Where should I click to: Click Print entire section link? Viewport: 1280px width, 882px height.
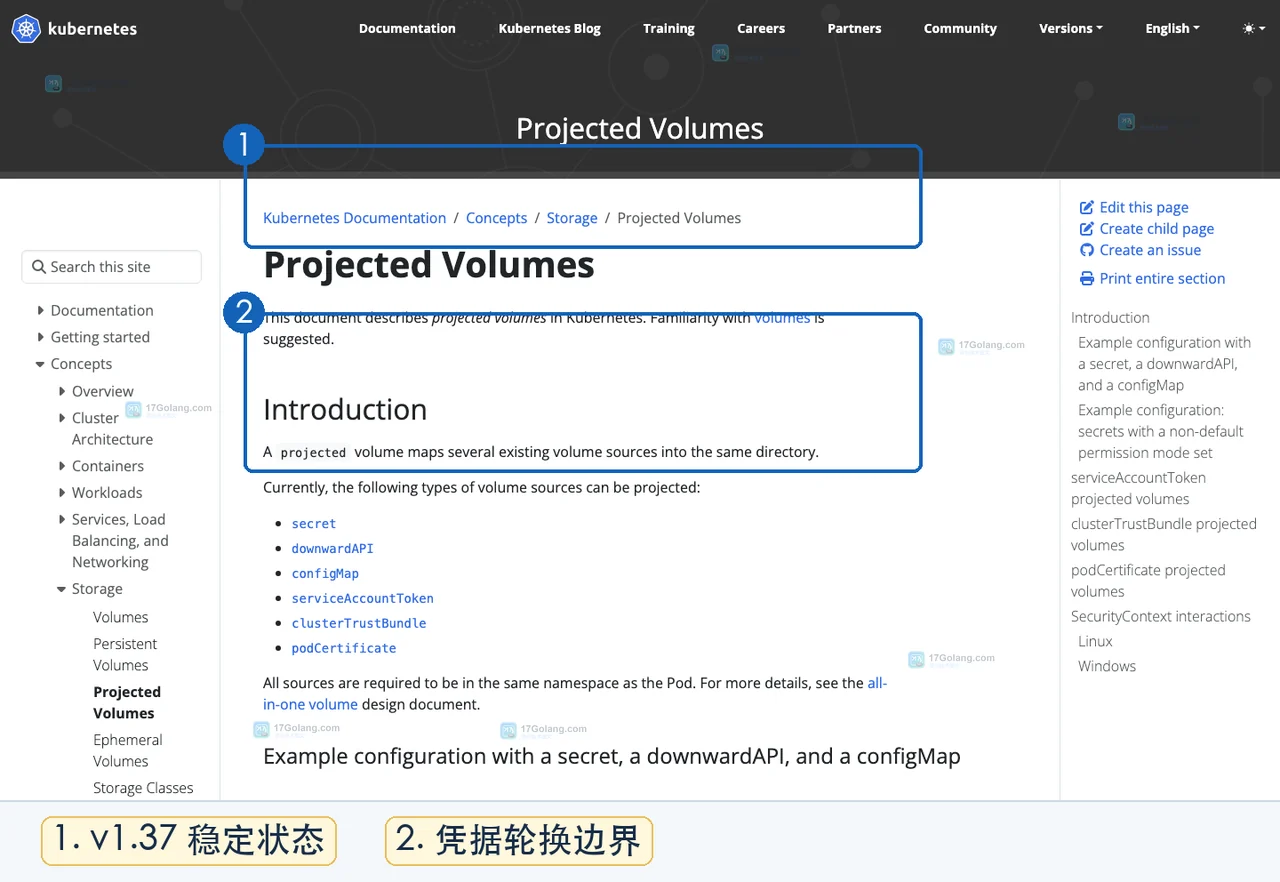click(x=1162, y=278)
